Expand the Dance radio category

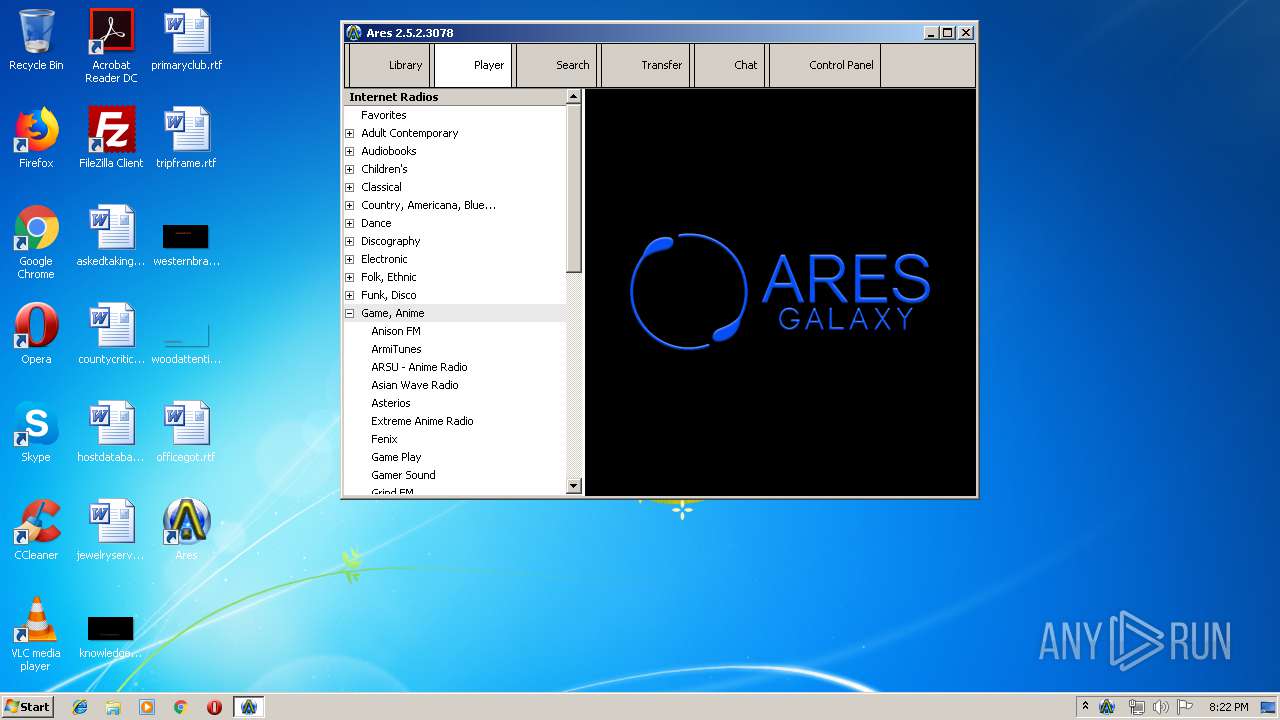pyautogui.click(x=350, y=223)
